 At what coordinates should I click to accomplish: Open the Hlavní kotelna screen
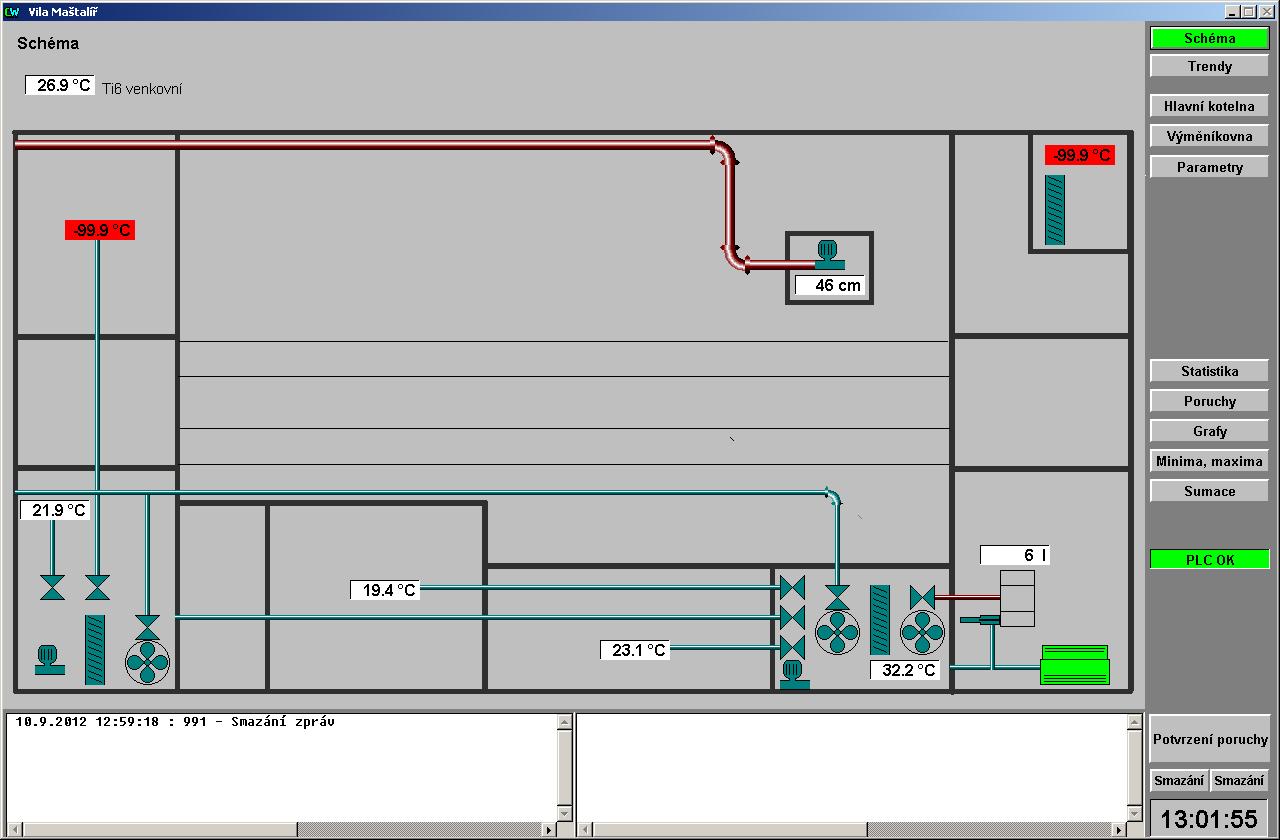click(1209, 106)
